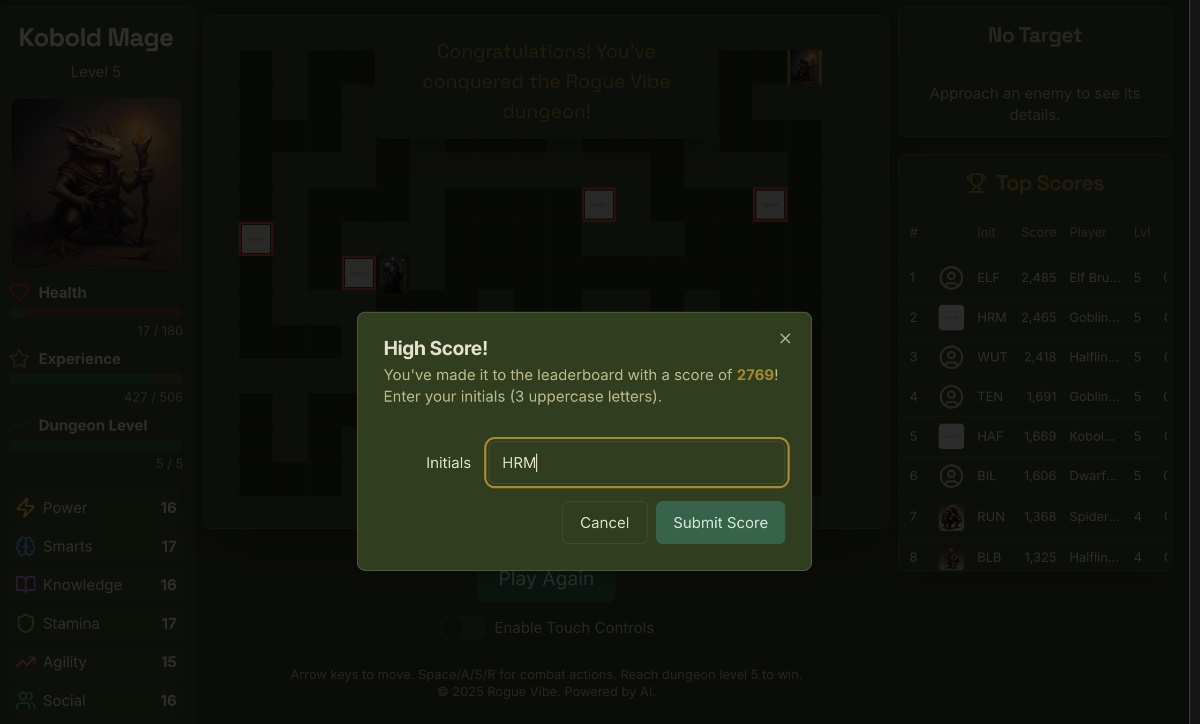Viewport: 1200px width, 724px height.
Task: Select the ELF row avatar icon
Action: [x=951, y=278]
